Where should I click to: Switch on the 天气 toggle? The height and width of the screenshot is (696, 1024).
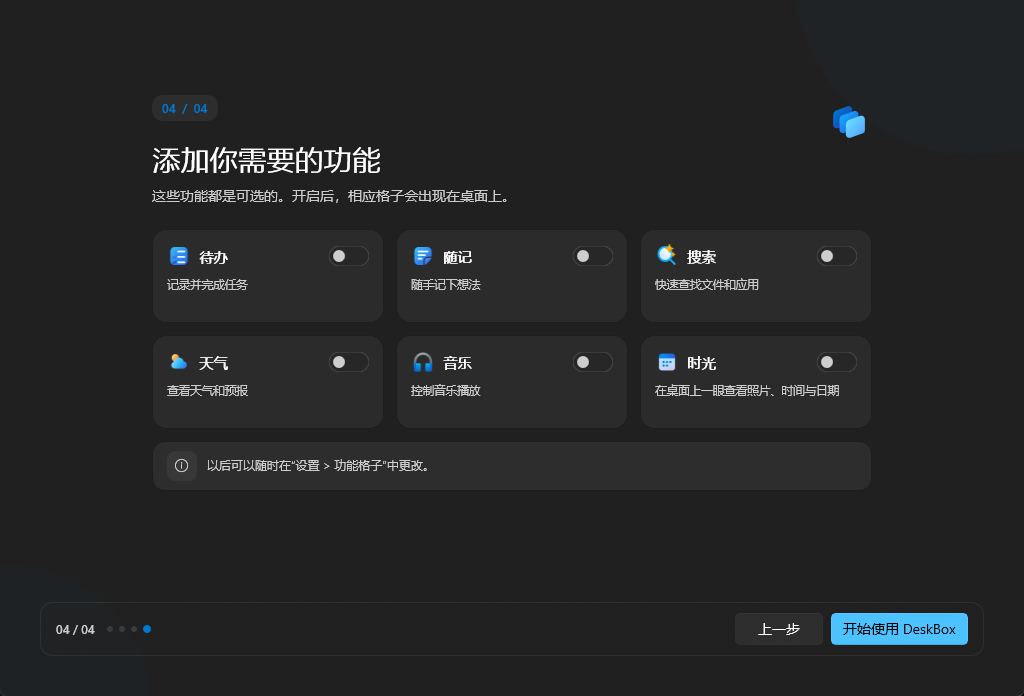349,362
